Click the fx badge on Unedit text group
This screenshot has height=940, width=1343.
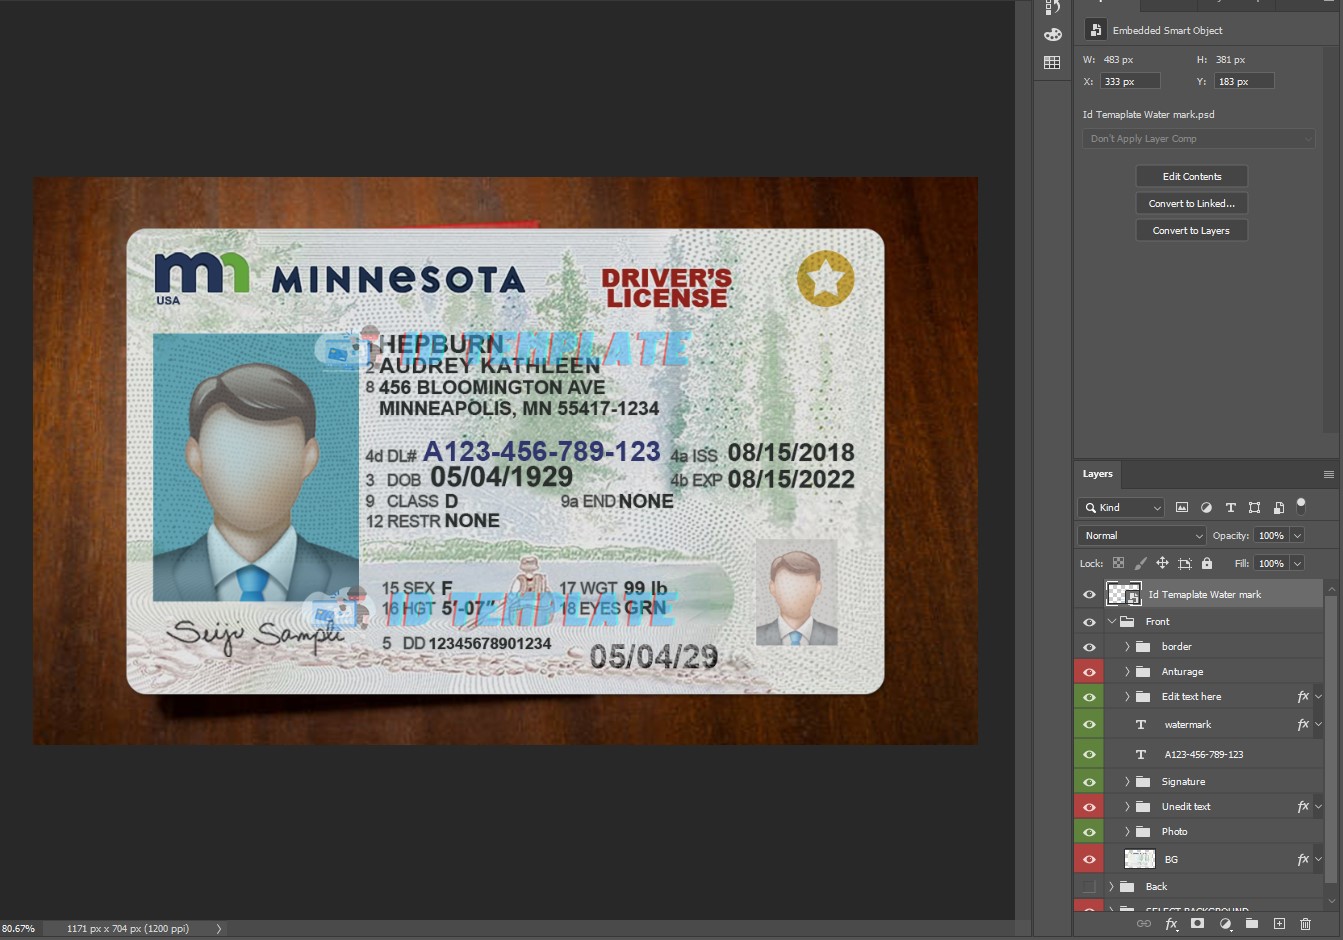click(x=1303, y=806)
